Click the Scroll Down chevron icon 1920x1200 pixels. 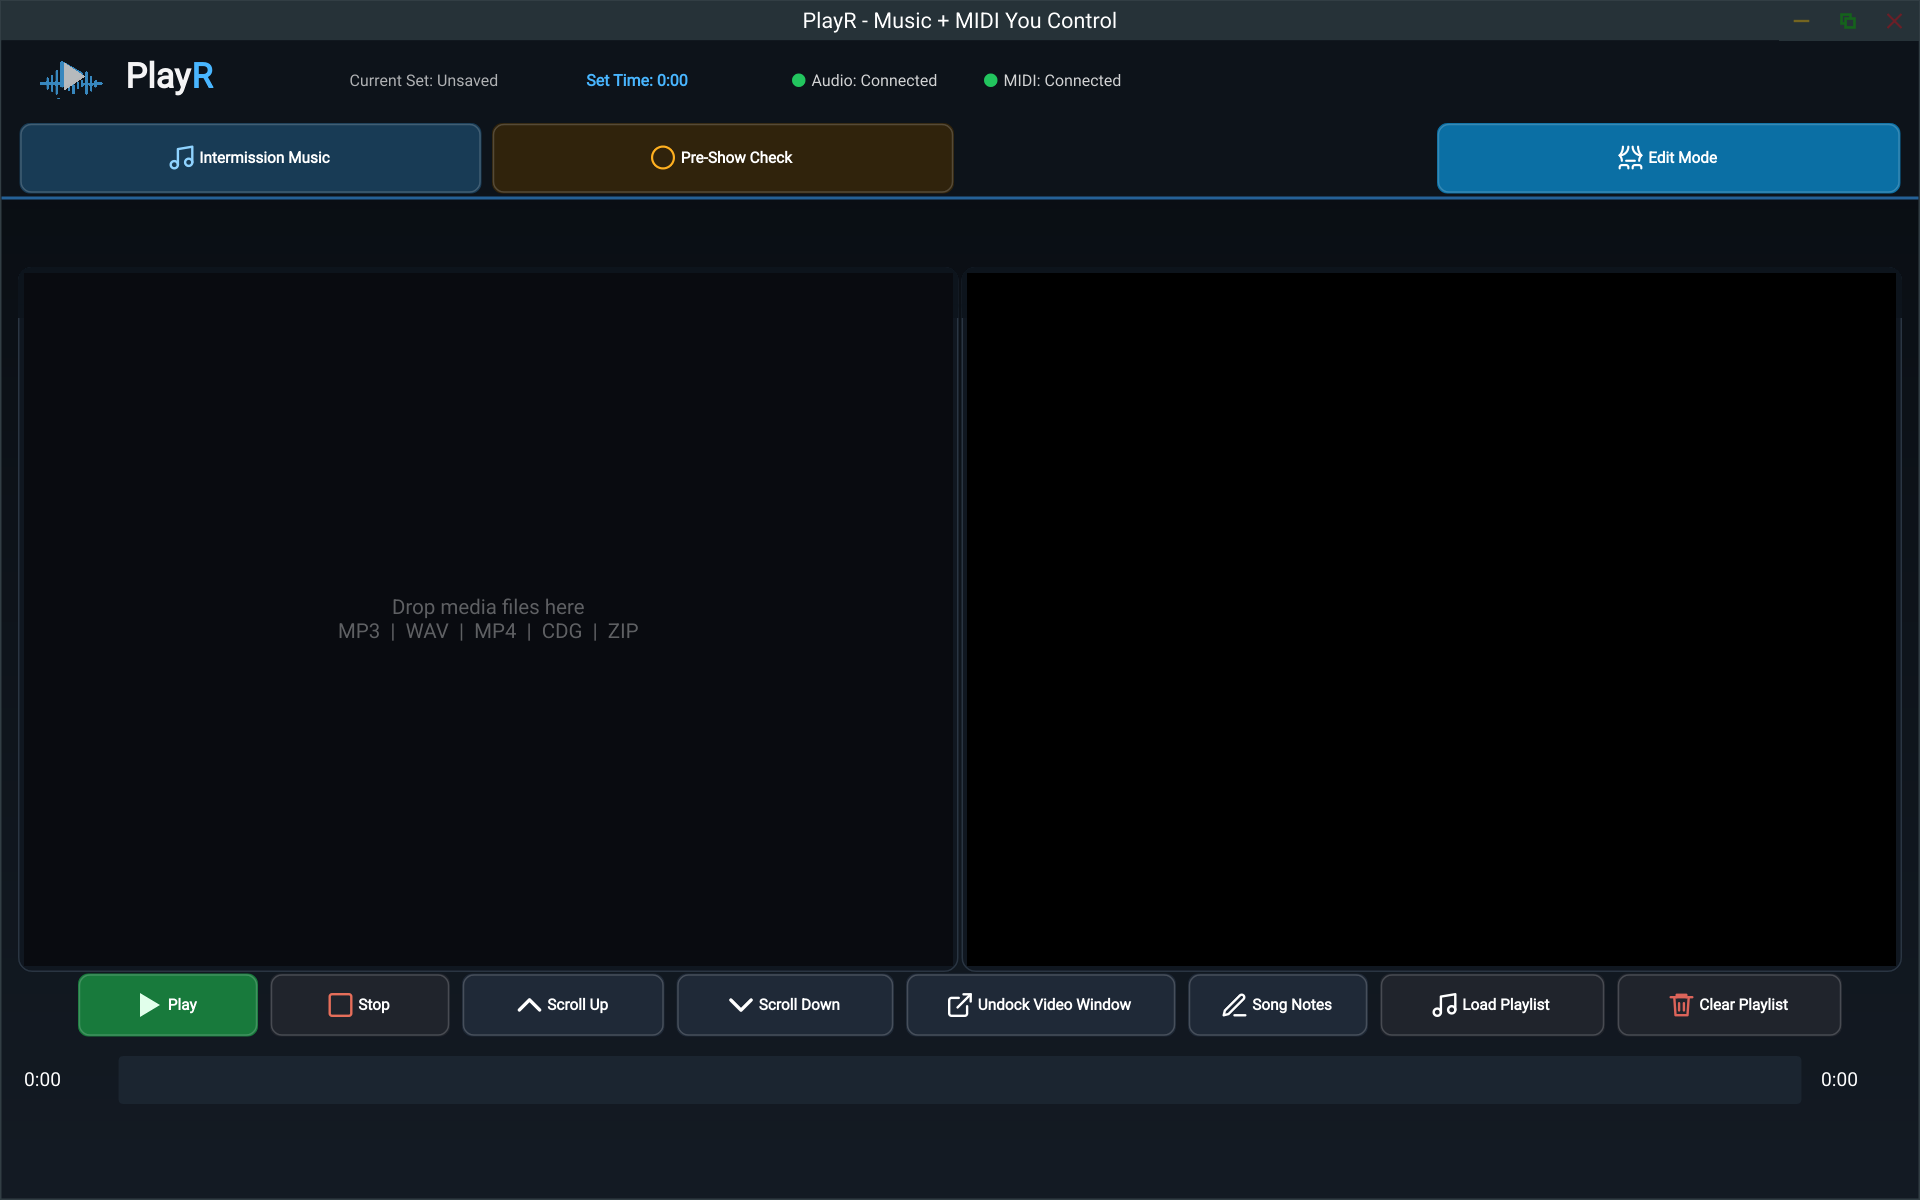tap(740, 1005)
